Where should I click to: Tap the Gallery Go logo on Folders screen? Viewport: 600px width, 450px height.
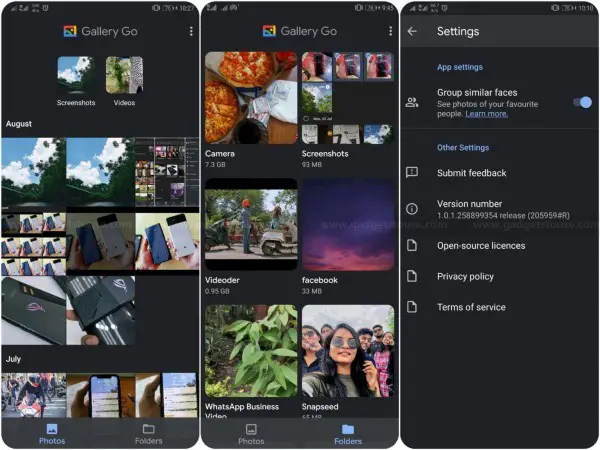tap(269, 31)
